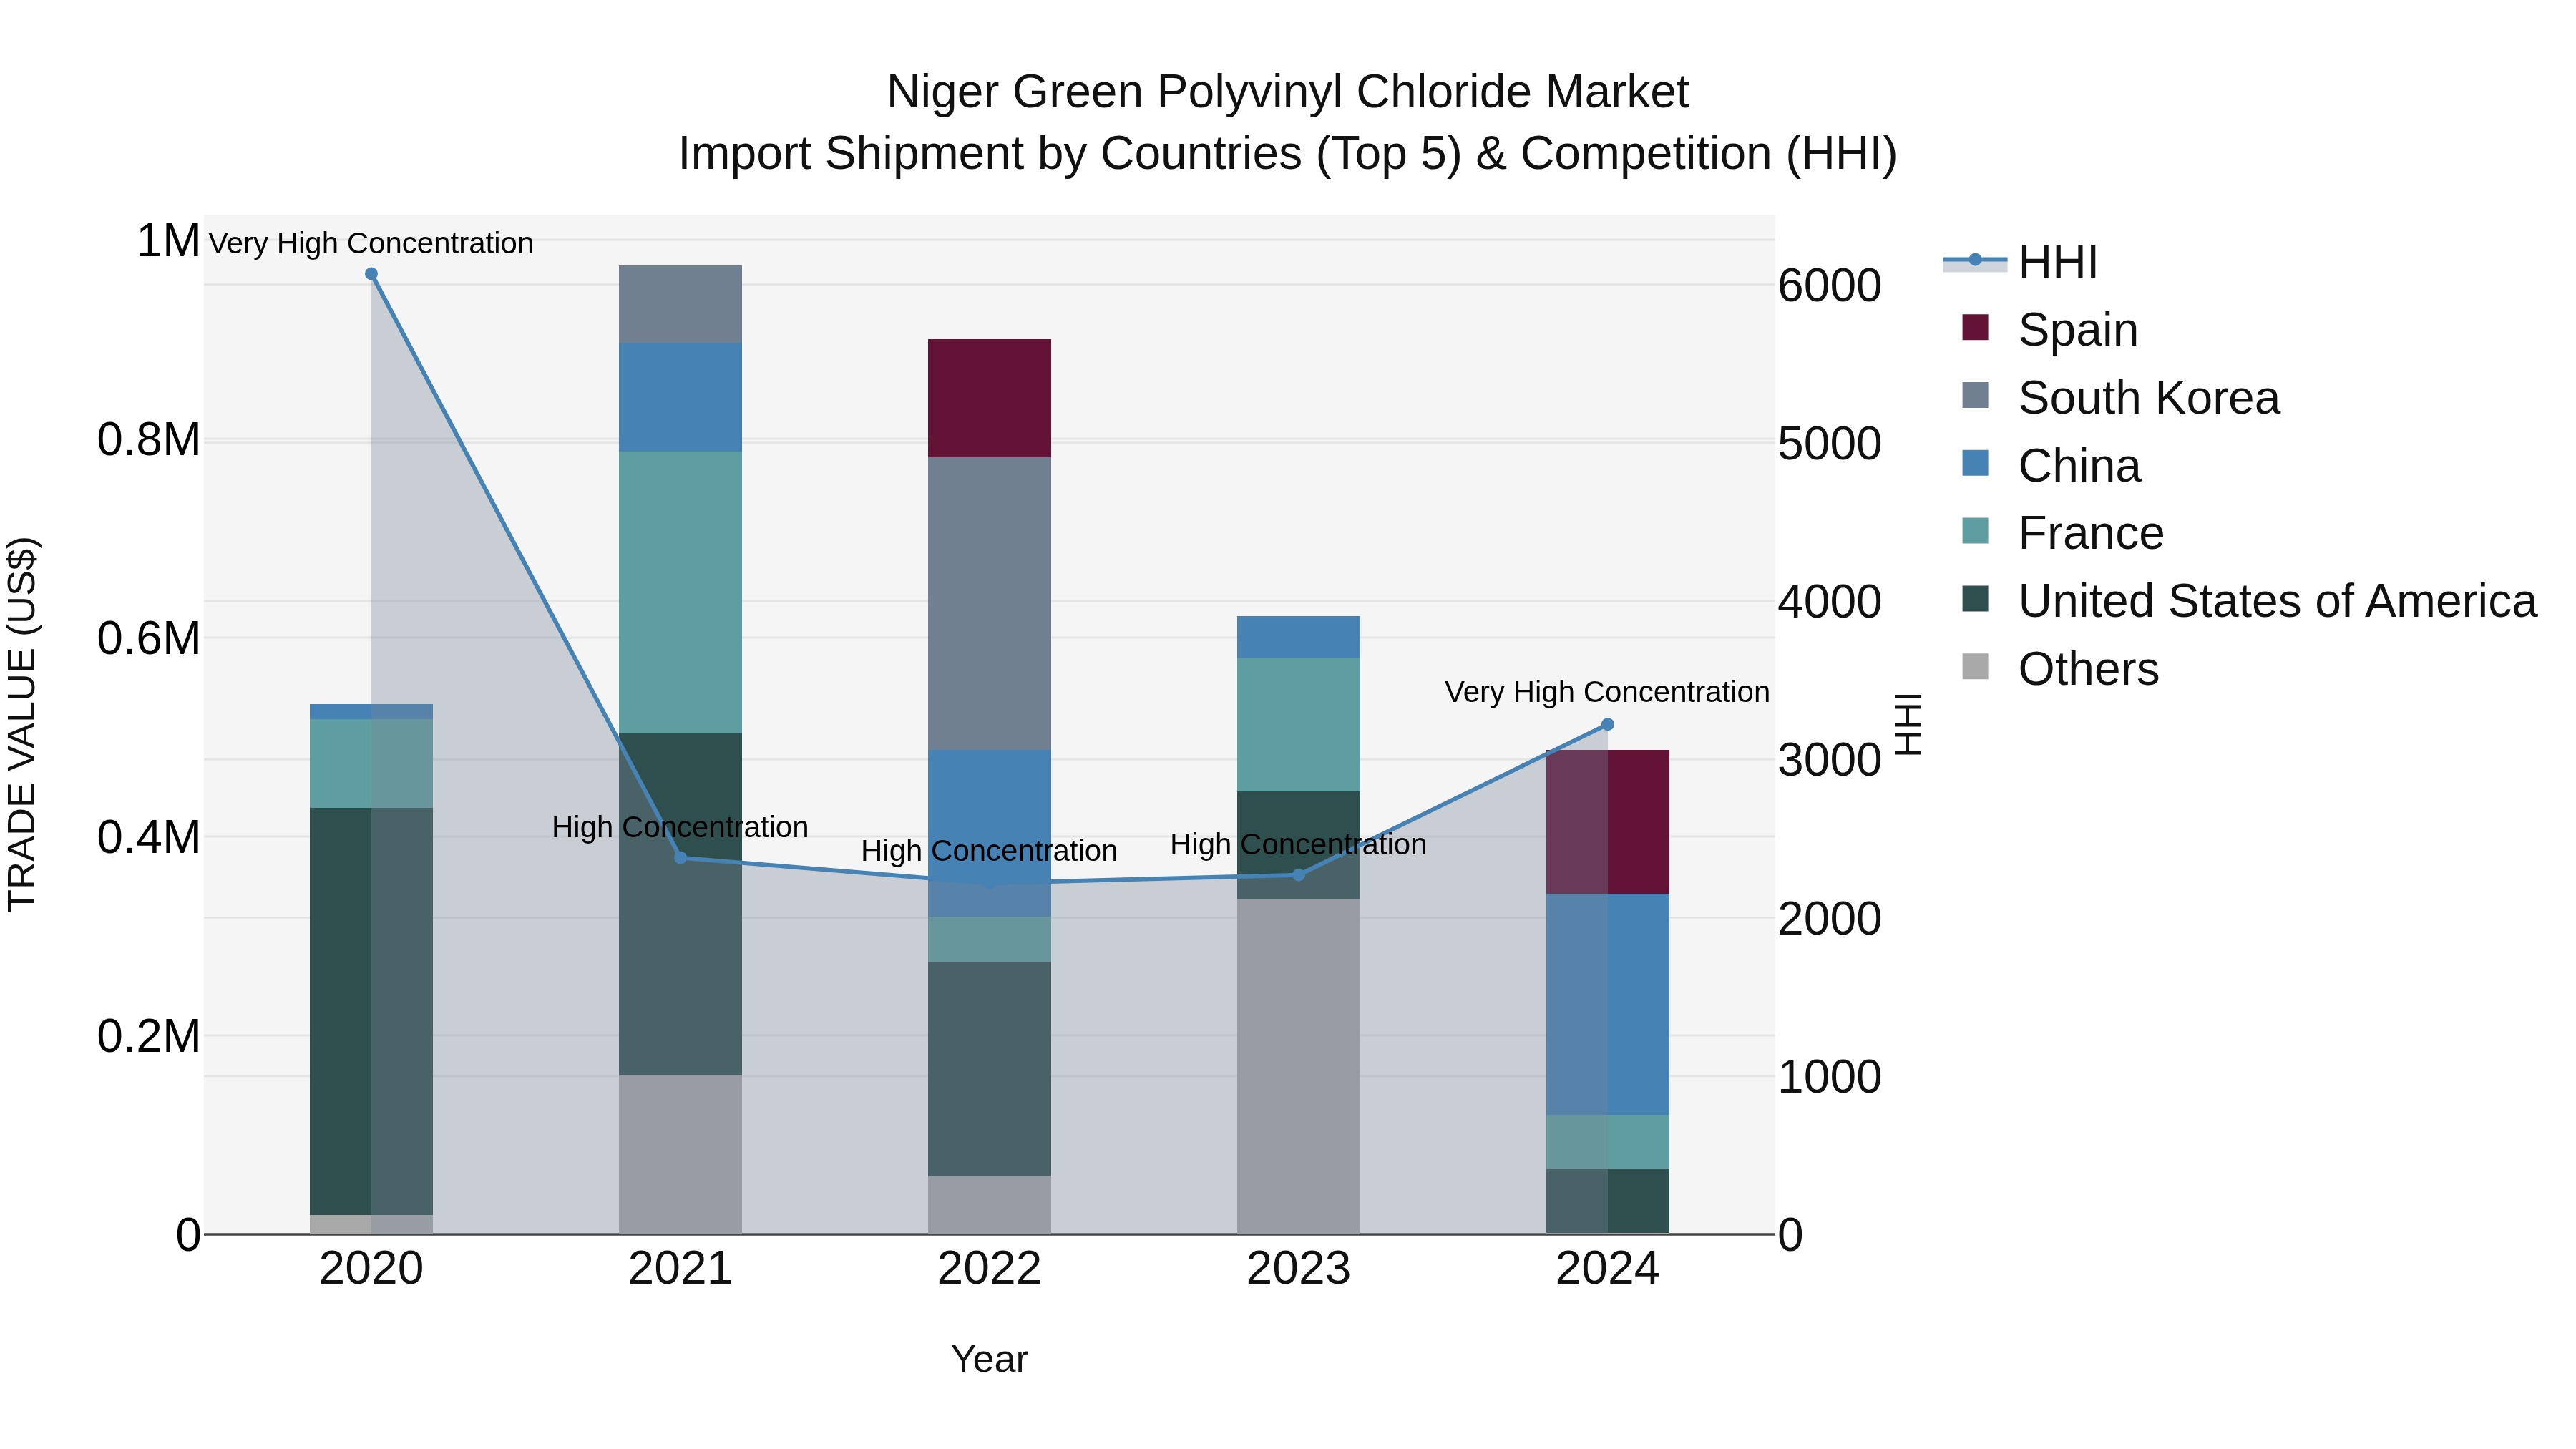Select the China segment in 2021 bar
The image size is (2576, 1449).
(680, 397)
